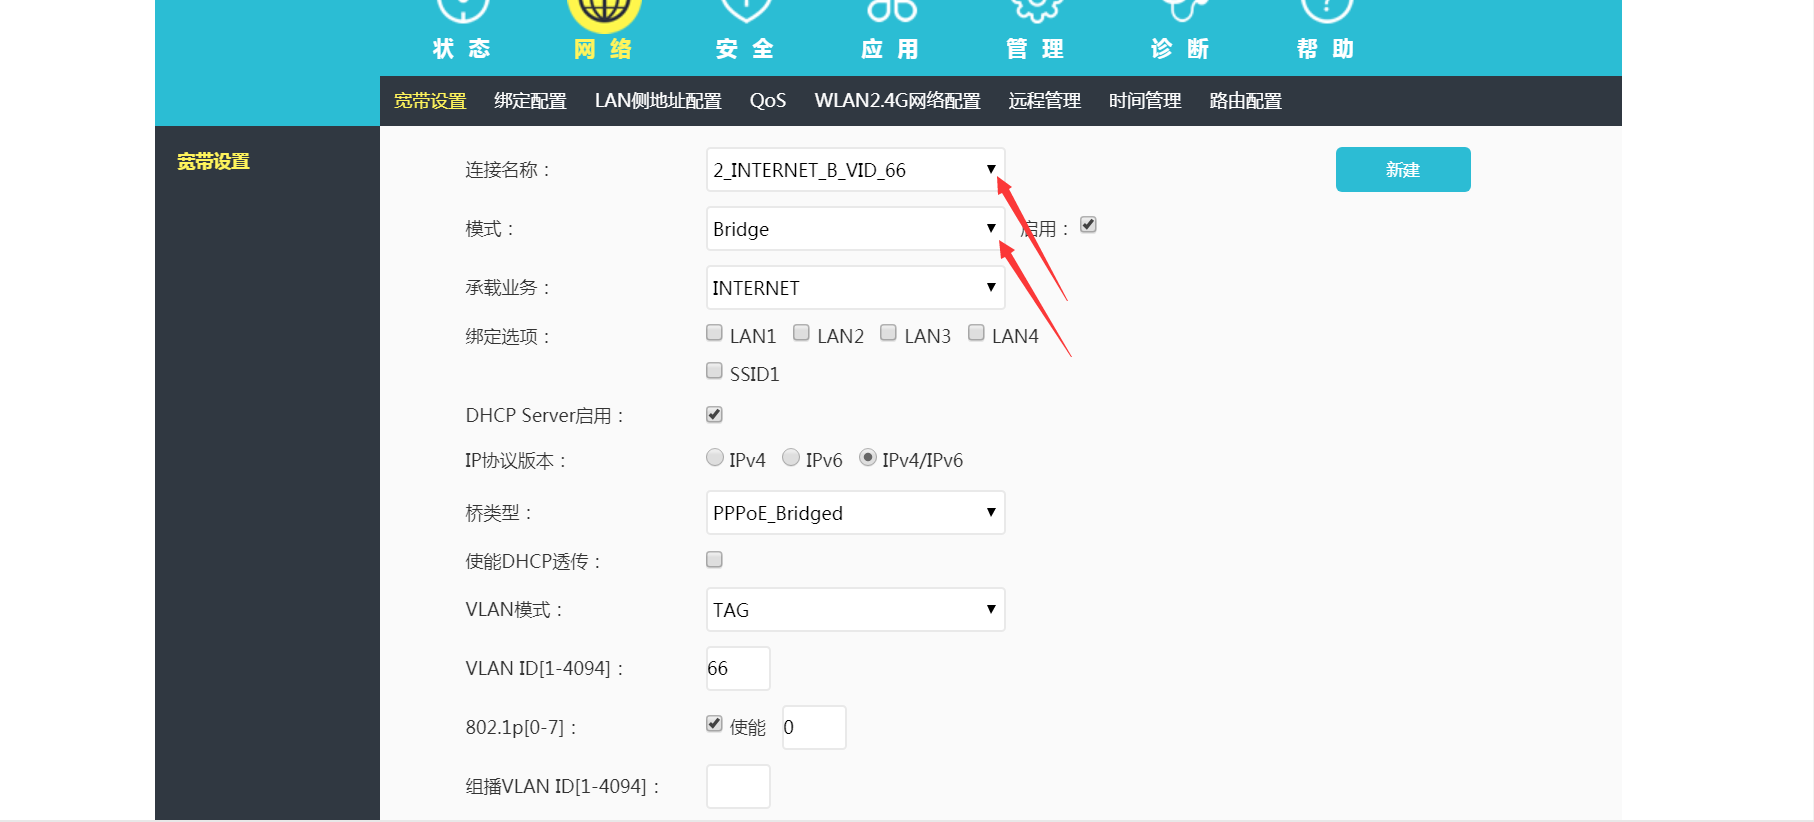Select the IPv6 protocol radio button
The width and height of the screenshot is (1814, 822).
point(791,458)
